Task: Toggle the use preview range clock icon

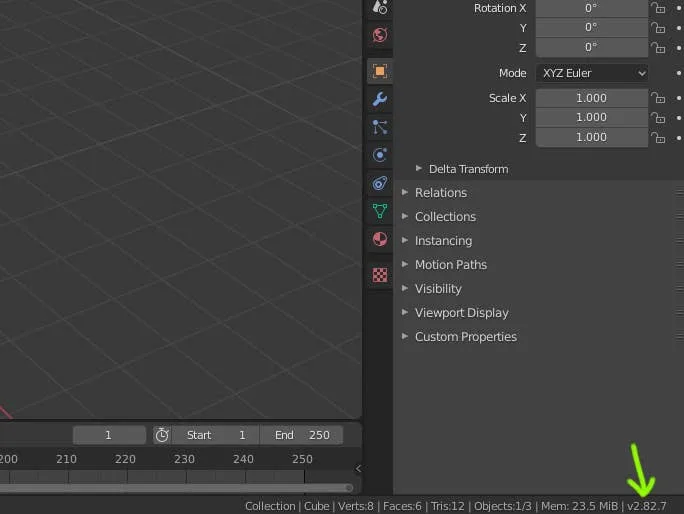Action: [x=162, y=435]
